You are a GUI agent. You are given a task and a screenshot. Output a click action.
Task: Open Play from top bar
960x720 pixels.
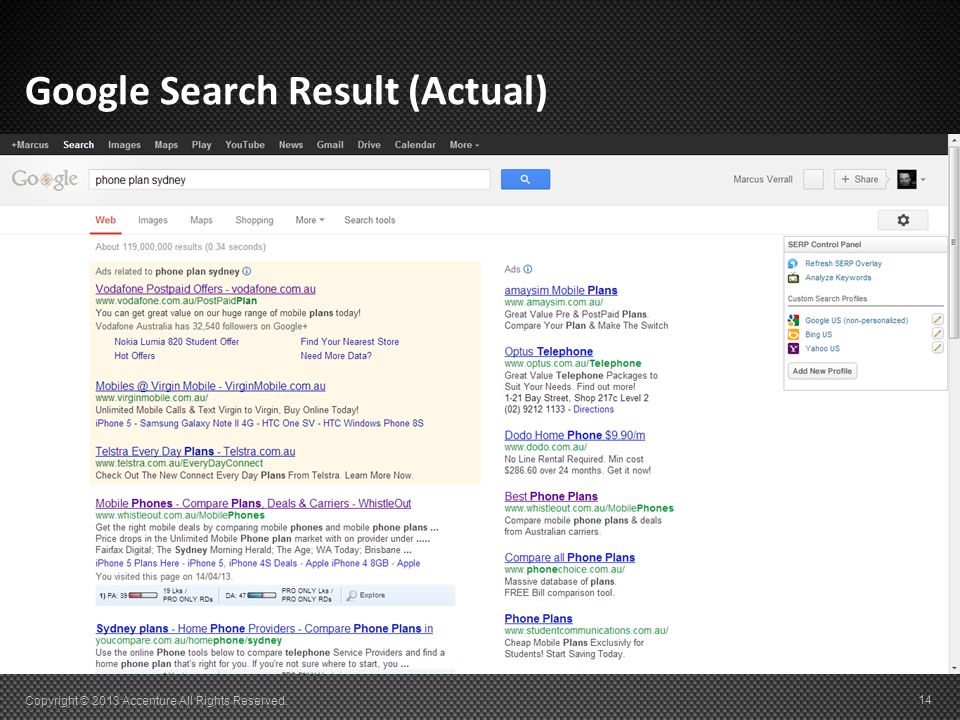coord(201,145)
